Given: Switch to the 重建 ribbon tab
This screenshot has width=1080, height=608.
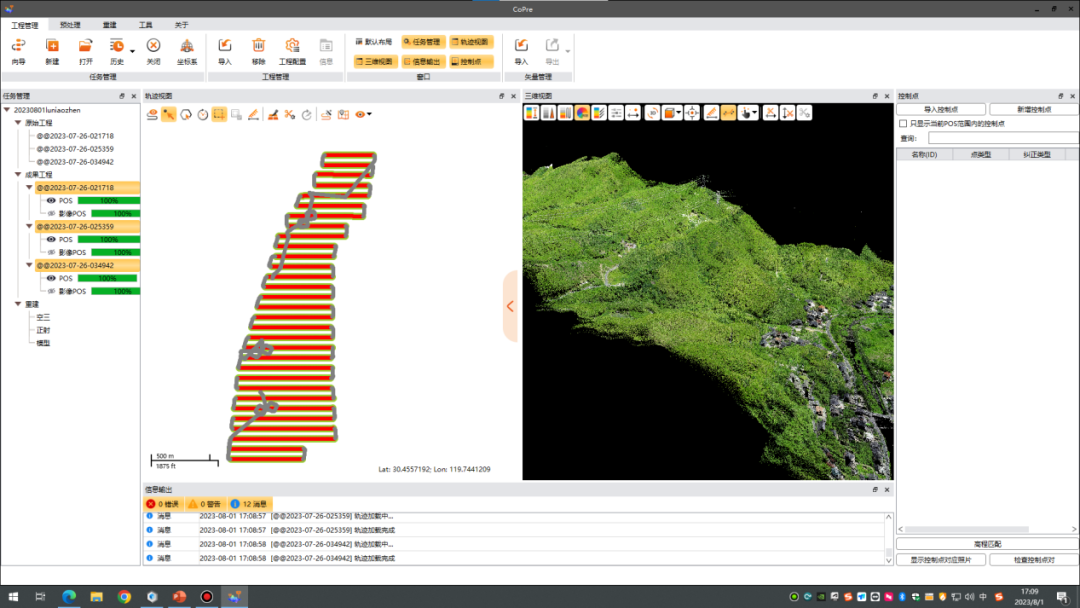Looking at the screenshot, I should (x=110, y=25).
